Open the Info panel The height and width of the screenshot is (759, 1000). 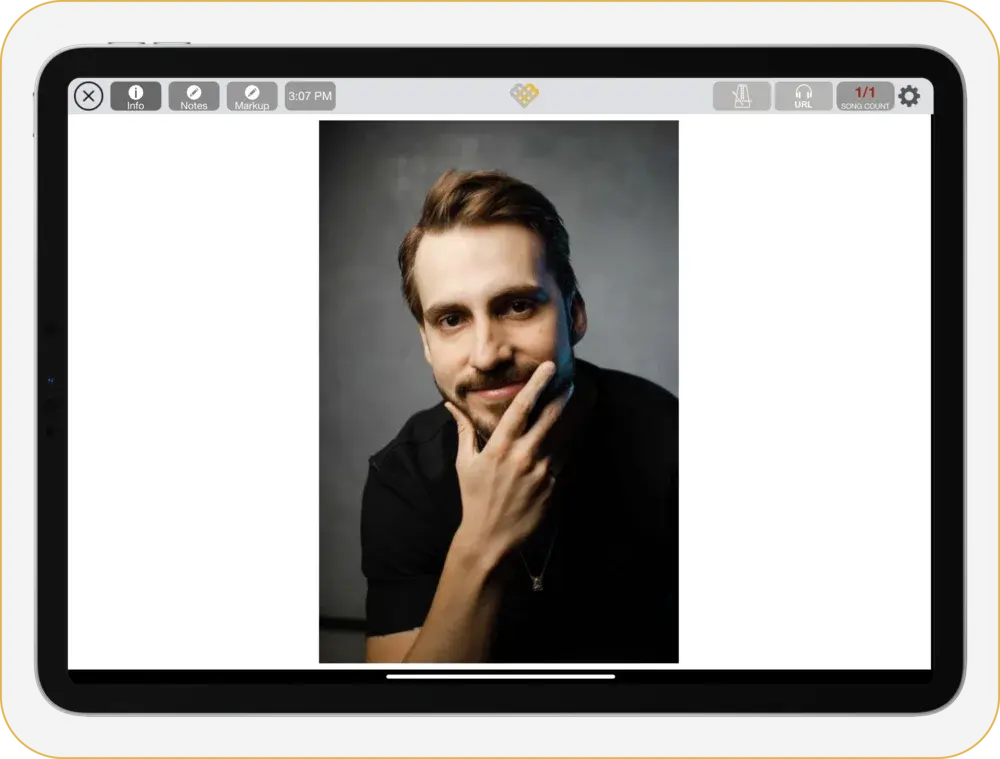click(x=135, y=96)
